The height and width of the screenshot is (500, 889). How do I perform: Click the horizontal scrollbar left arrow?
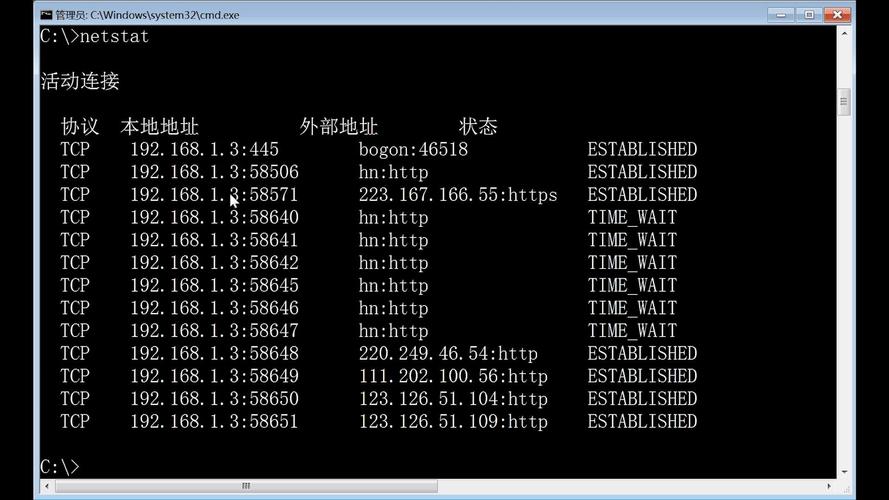[x=47, y=486]
